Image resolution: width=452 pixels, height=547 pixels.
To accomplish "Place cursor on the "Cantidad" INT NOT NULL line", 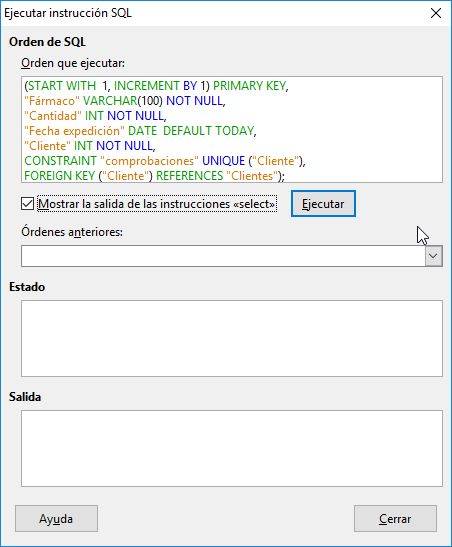I will click(95, 116).
